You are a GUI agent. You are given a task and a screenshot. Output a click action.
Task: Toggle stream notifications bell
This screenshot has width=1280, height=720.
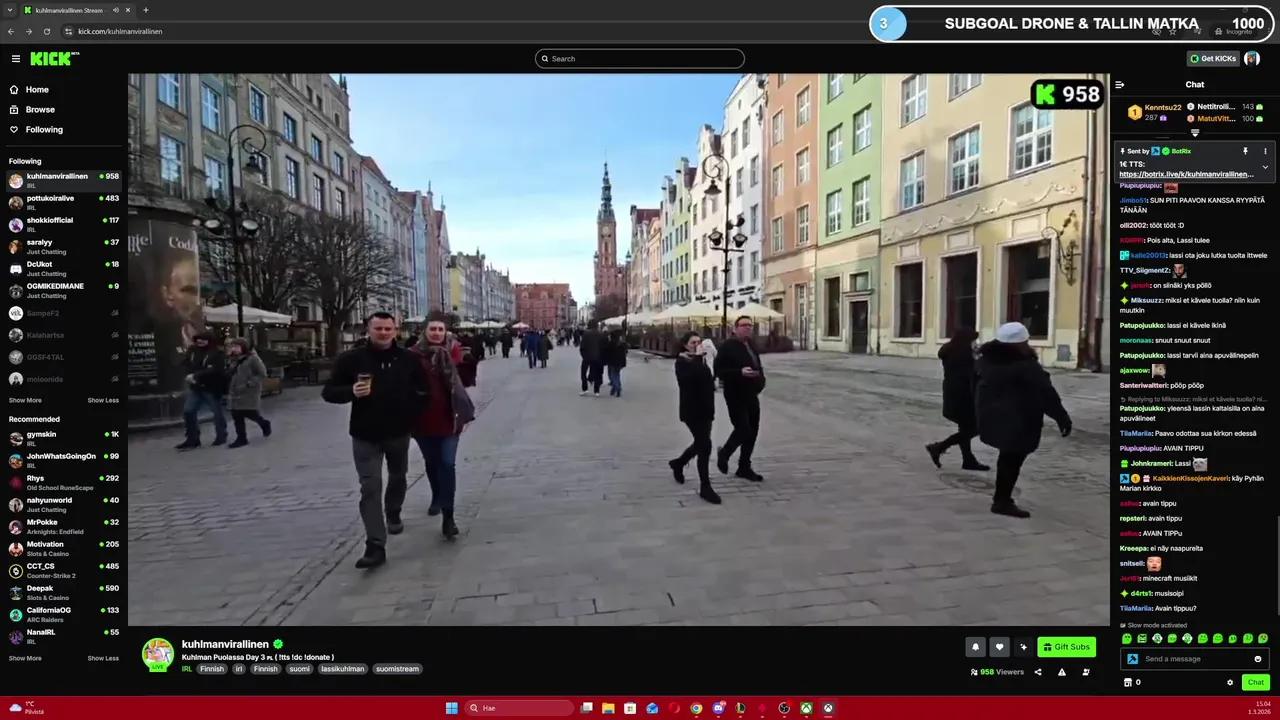975,647
